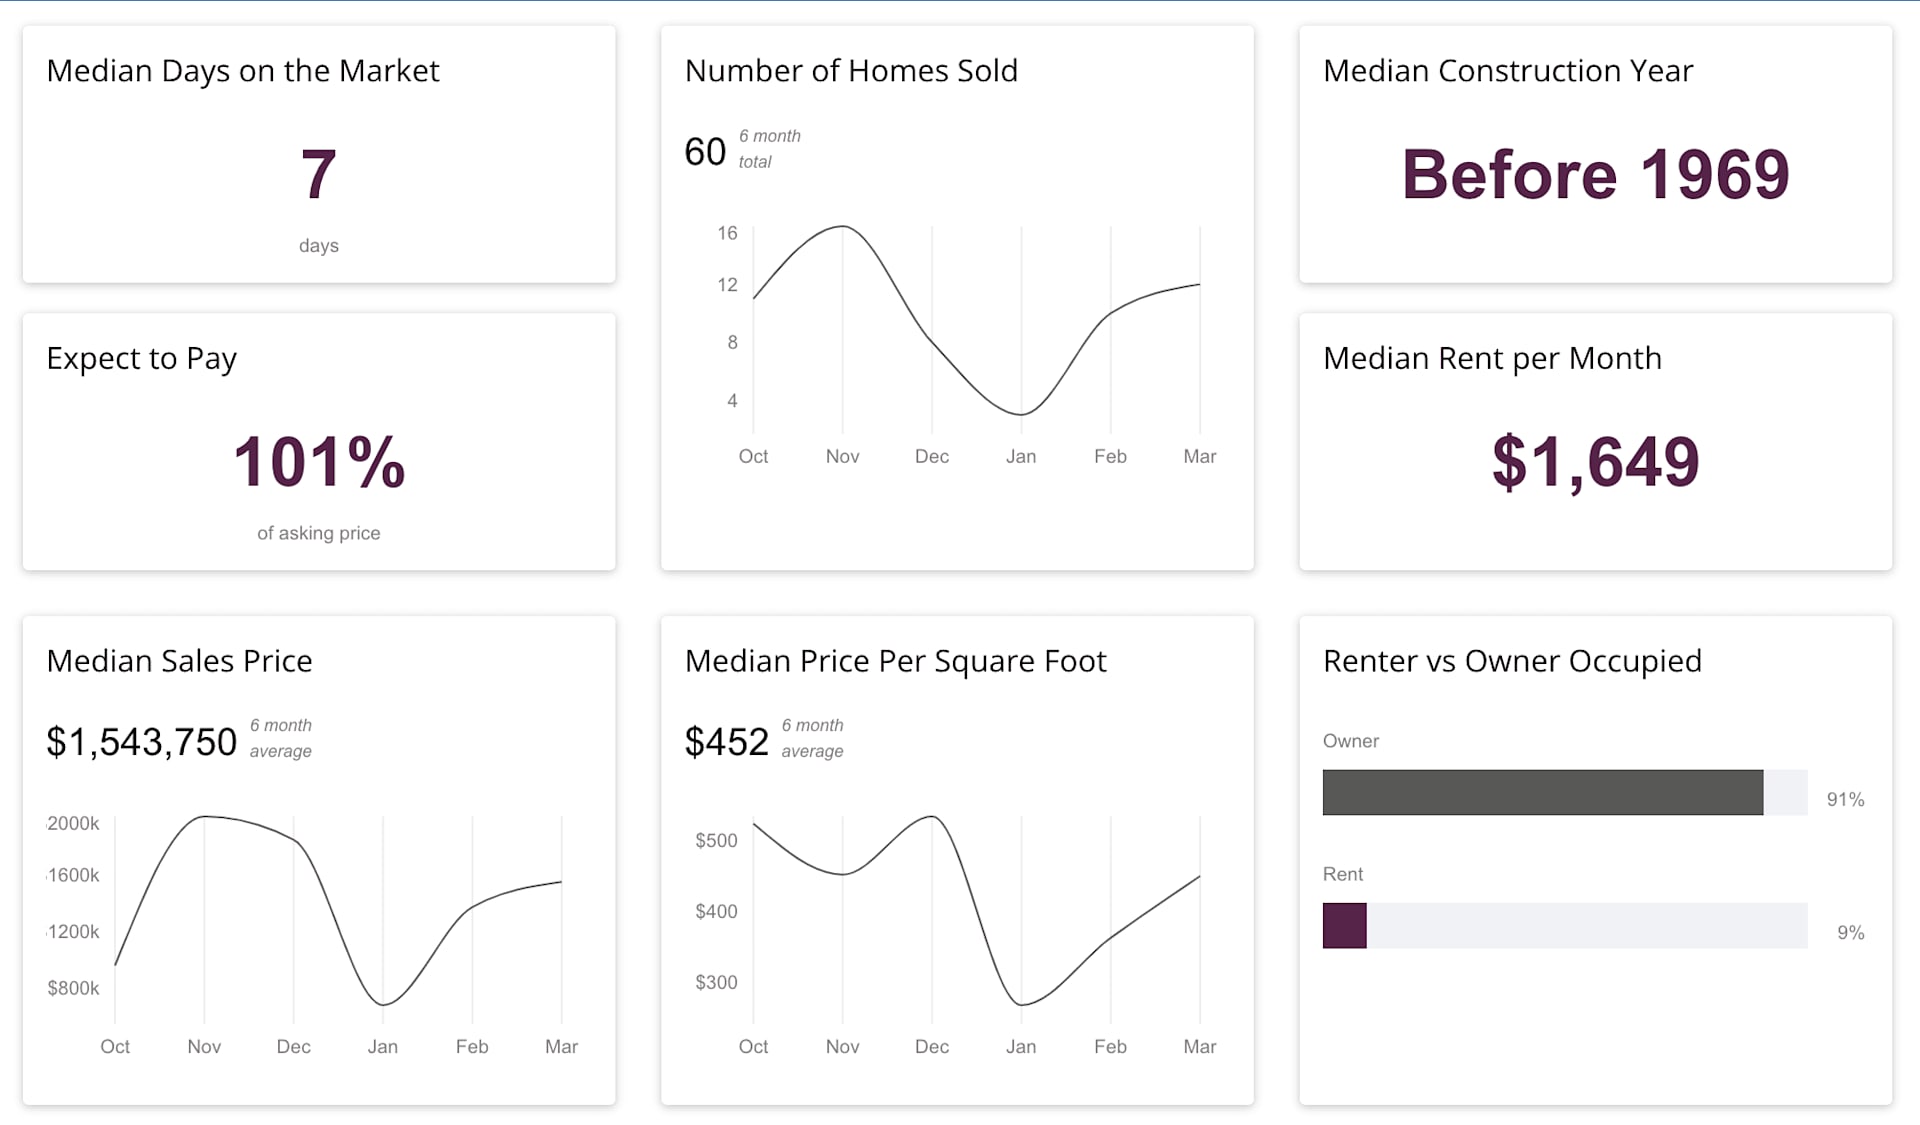Image resolution: width=1920 pixels, height=1125 pixels.
Task: Click the Median Days on the Market heading
Action: pos(243,71)
